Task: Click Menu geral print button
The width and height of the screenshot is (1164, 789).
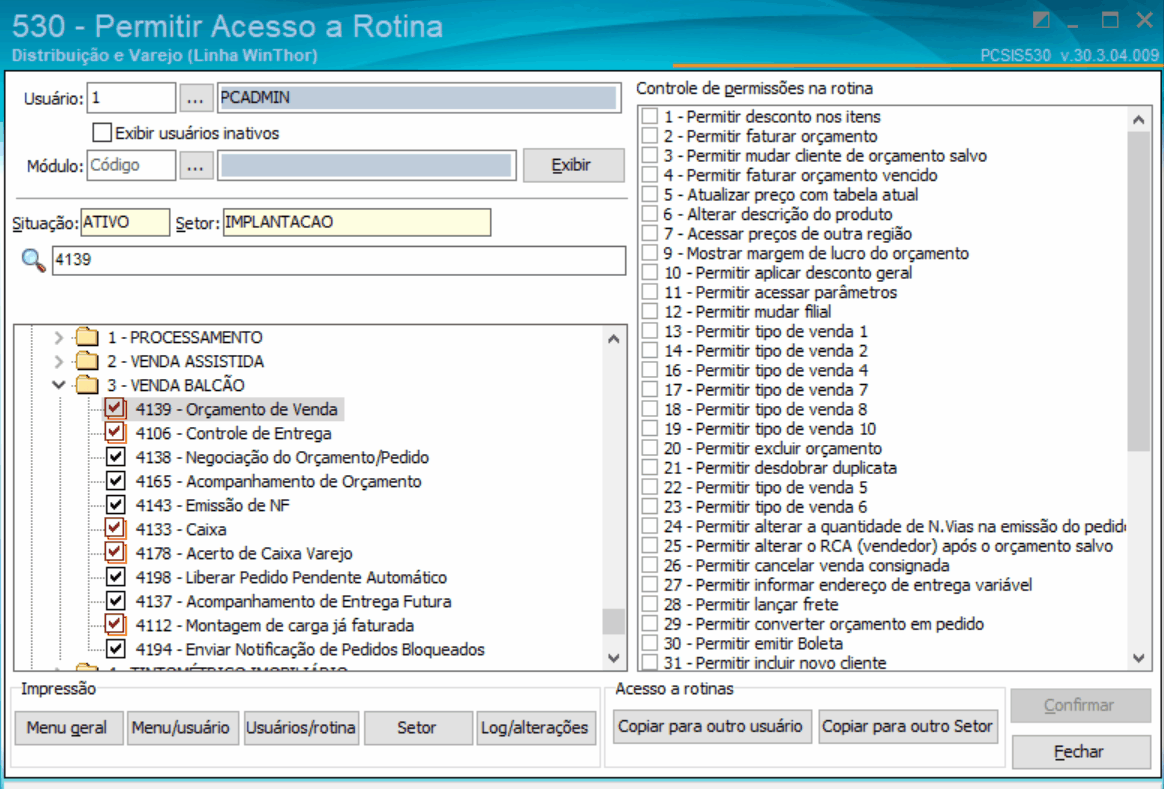Action: [67, 727]
